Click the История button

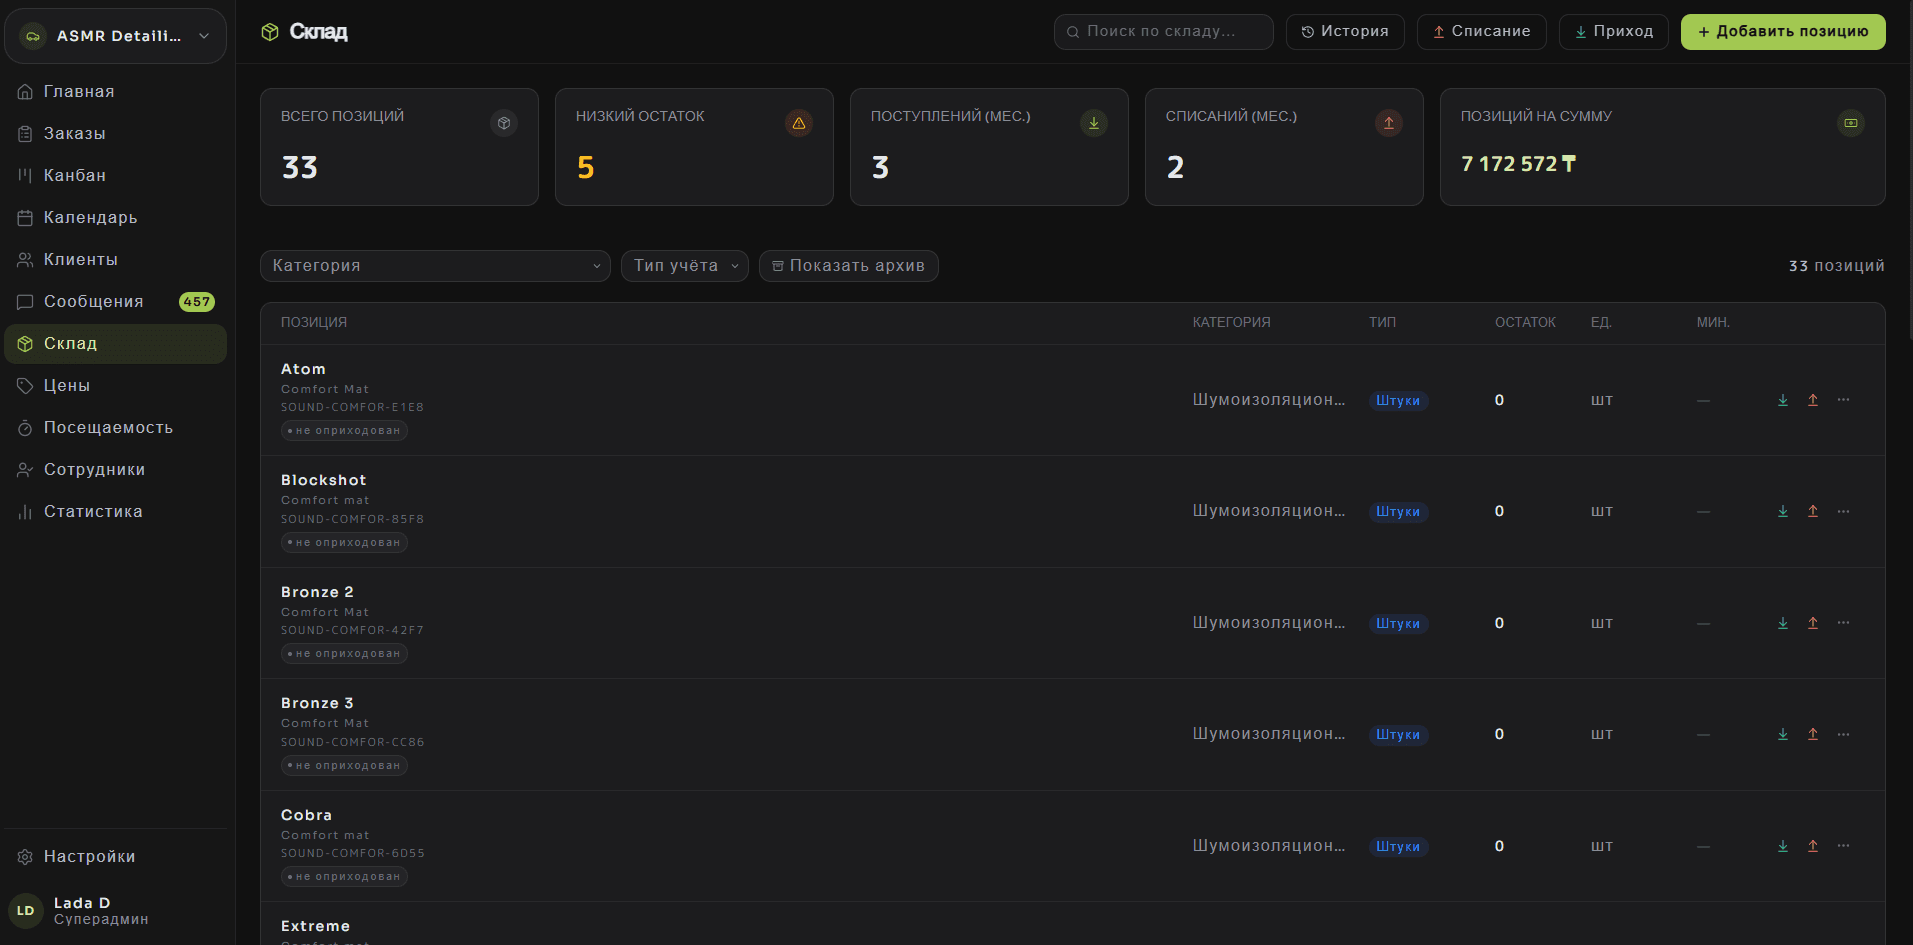coord(1345,32)
